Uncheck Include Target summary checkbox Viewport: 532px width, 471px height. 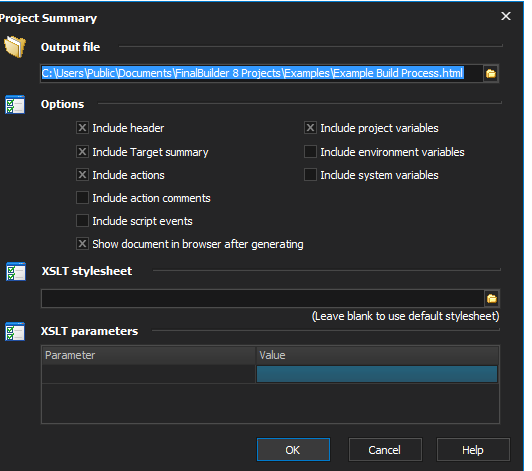coord(82,152)
